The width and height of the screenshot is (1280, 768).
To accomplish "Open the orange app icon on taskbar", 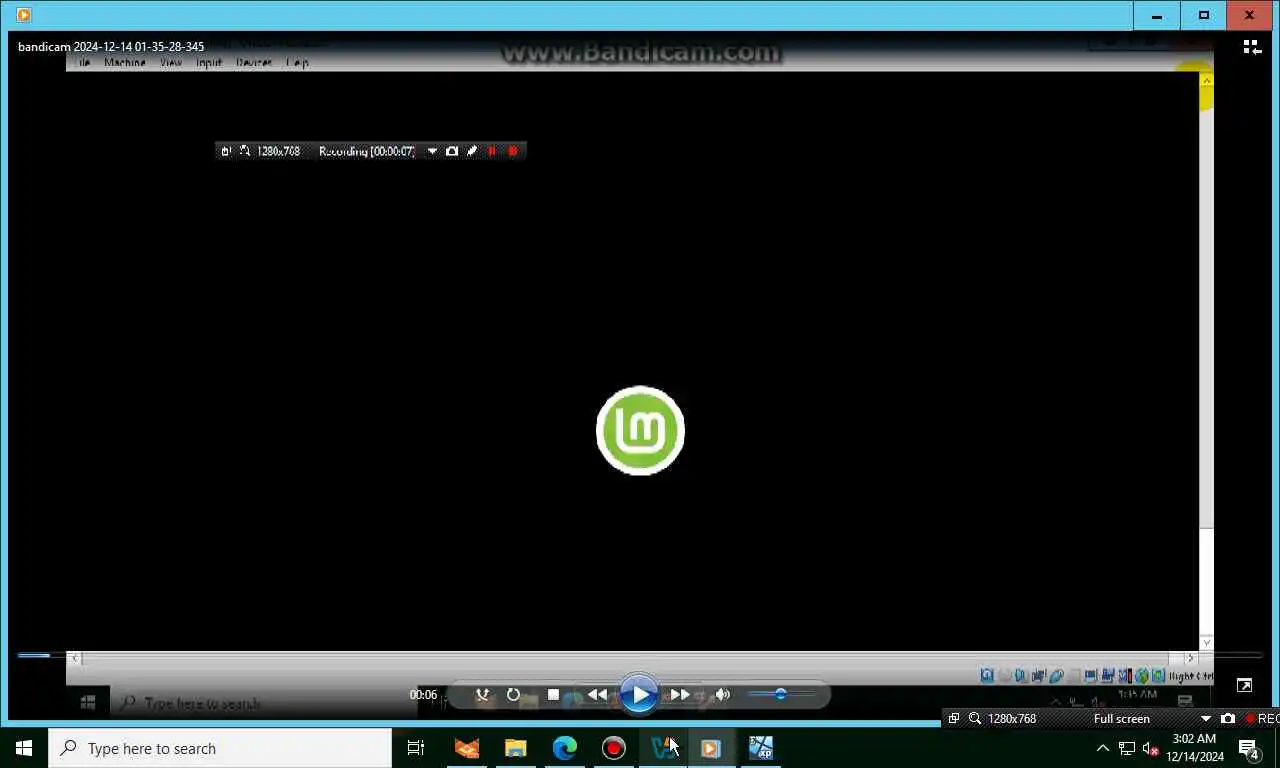I will pos(467,748).
